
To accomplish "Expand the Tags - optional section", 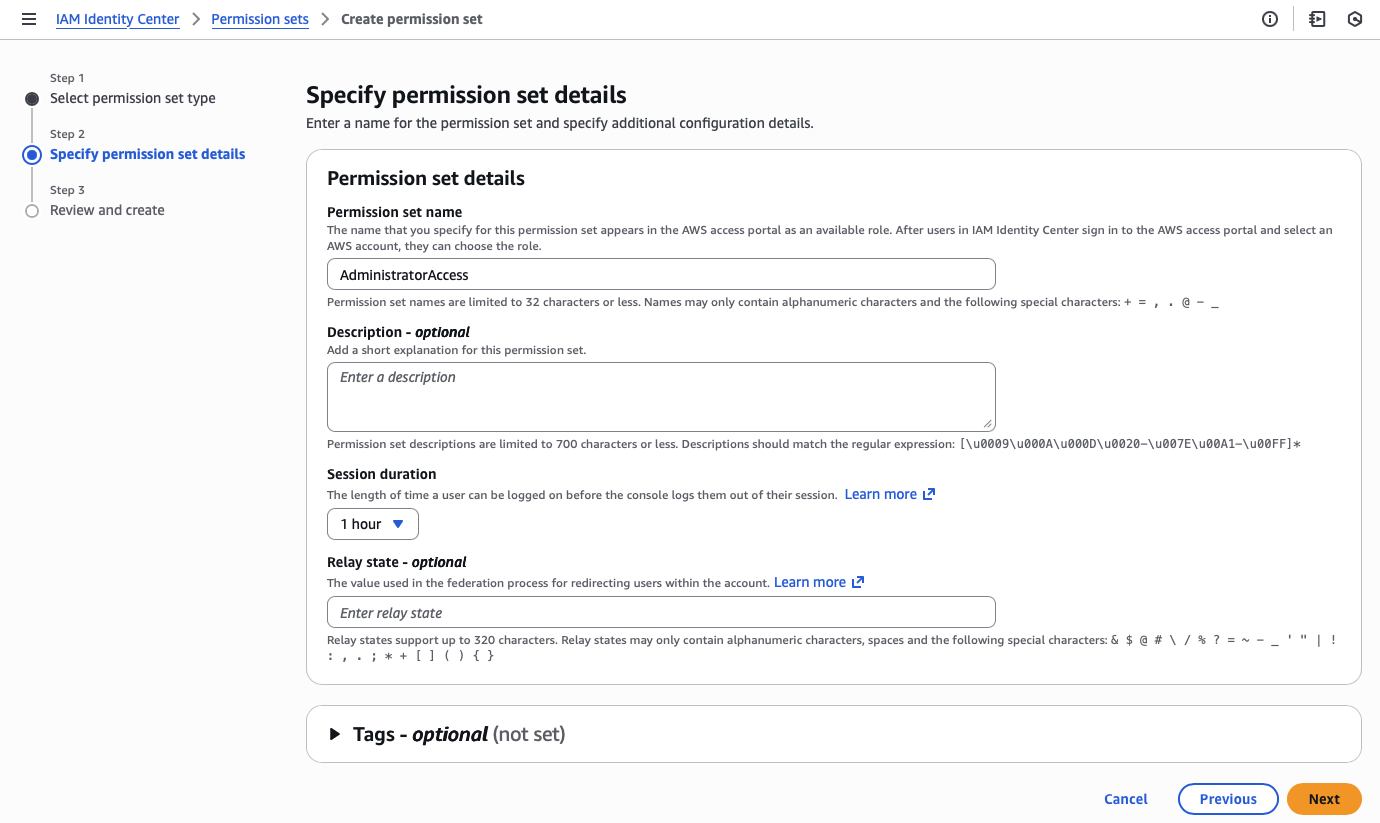I will click(335, 733).
